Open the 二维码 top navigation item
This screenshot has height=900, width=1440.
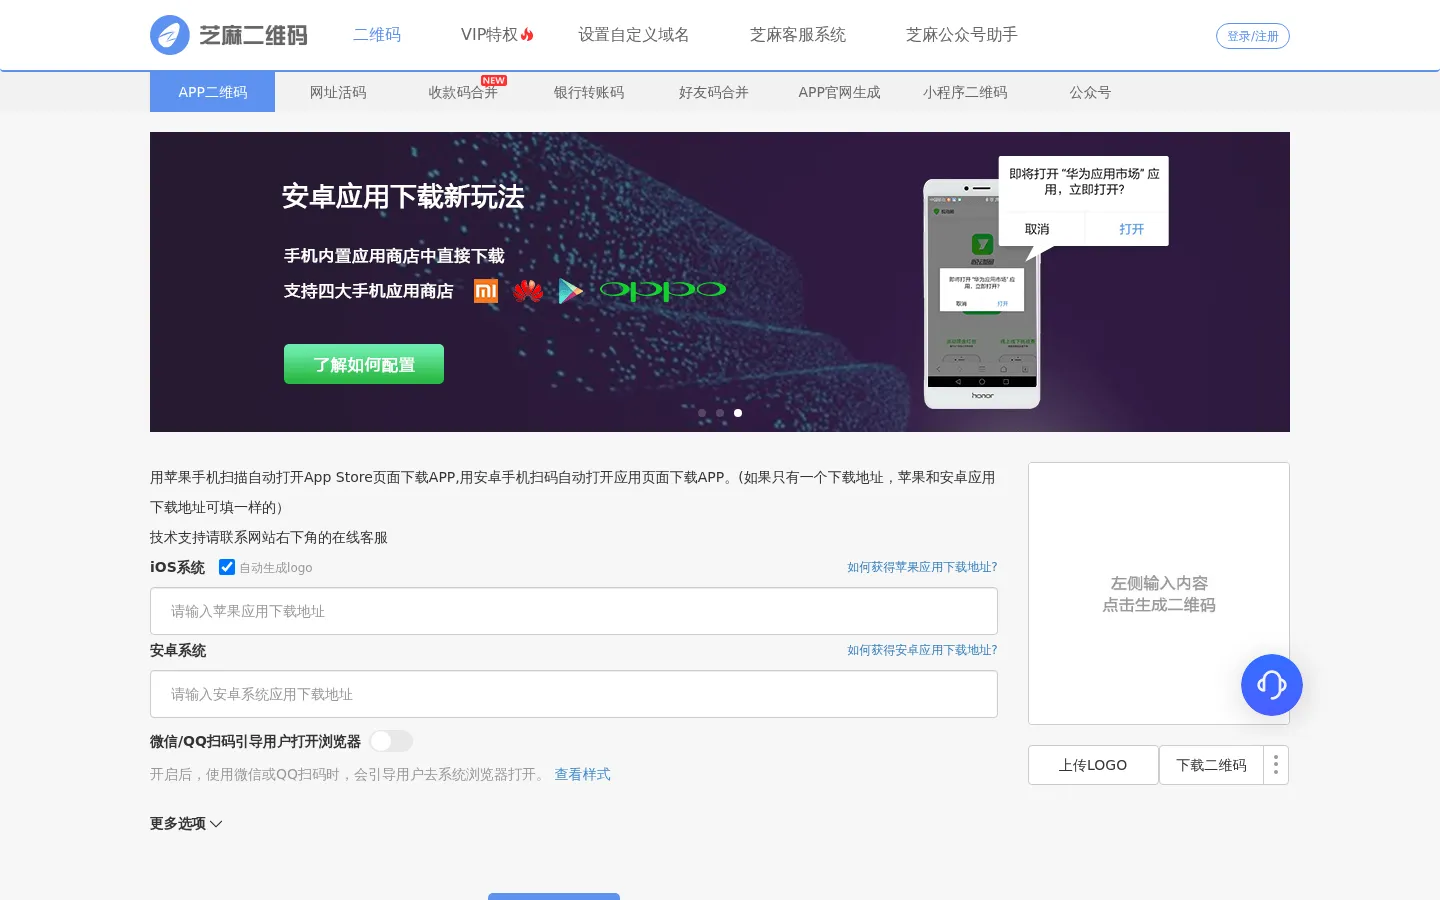coord(377,35)
